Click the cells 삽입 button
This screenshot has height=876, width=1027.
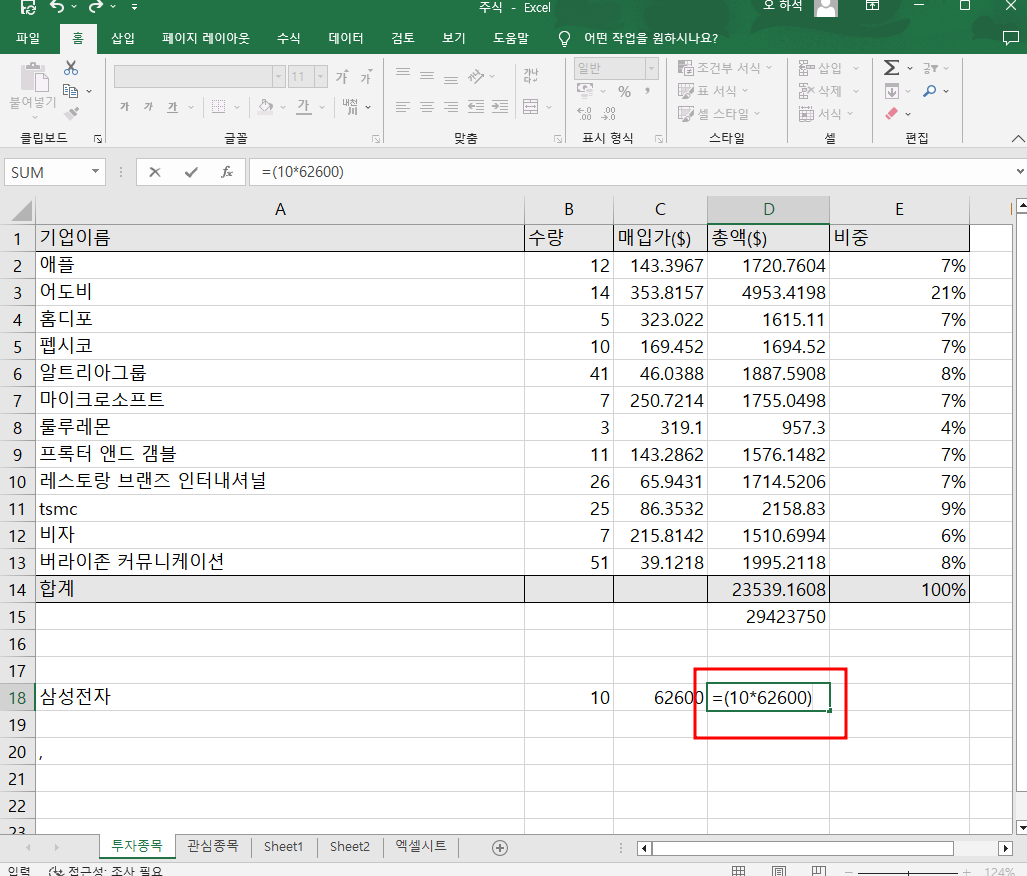point(829,67)
